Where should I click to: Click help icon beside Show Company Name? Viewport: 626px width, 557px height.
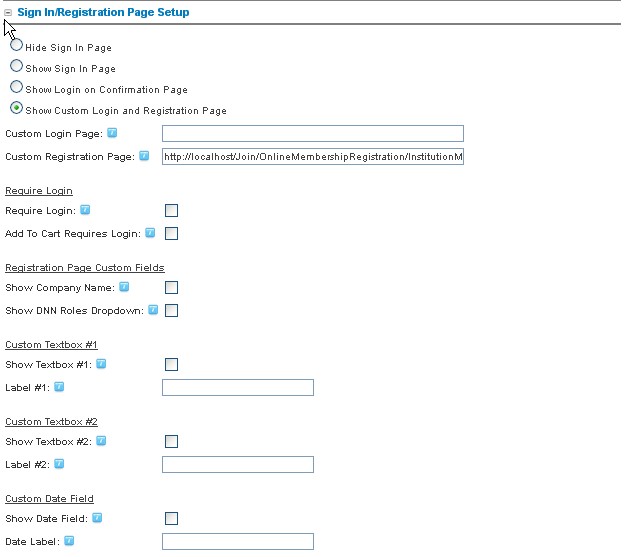coord(124,287)
